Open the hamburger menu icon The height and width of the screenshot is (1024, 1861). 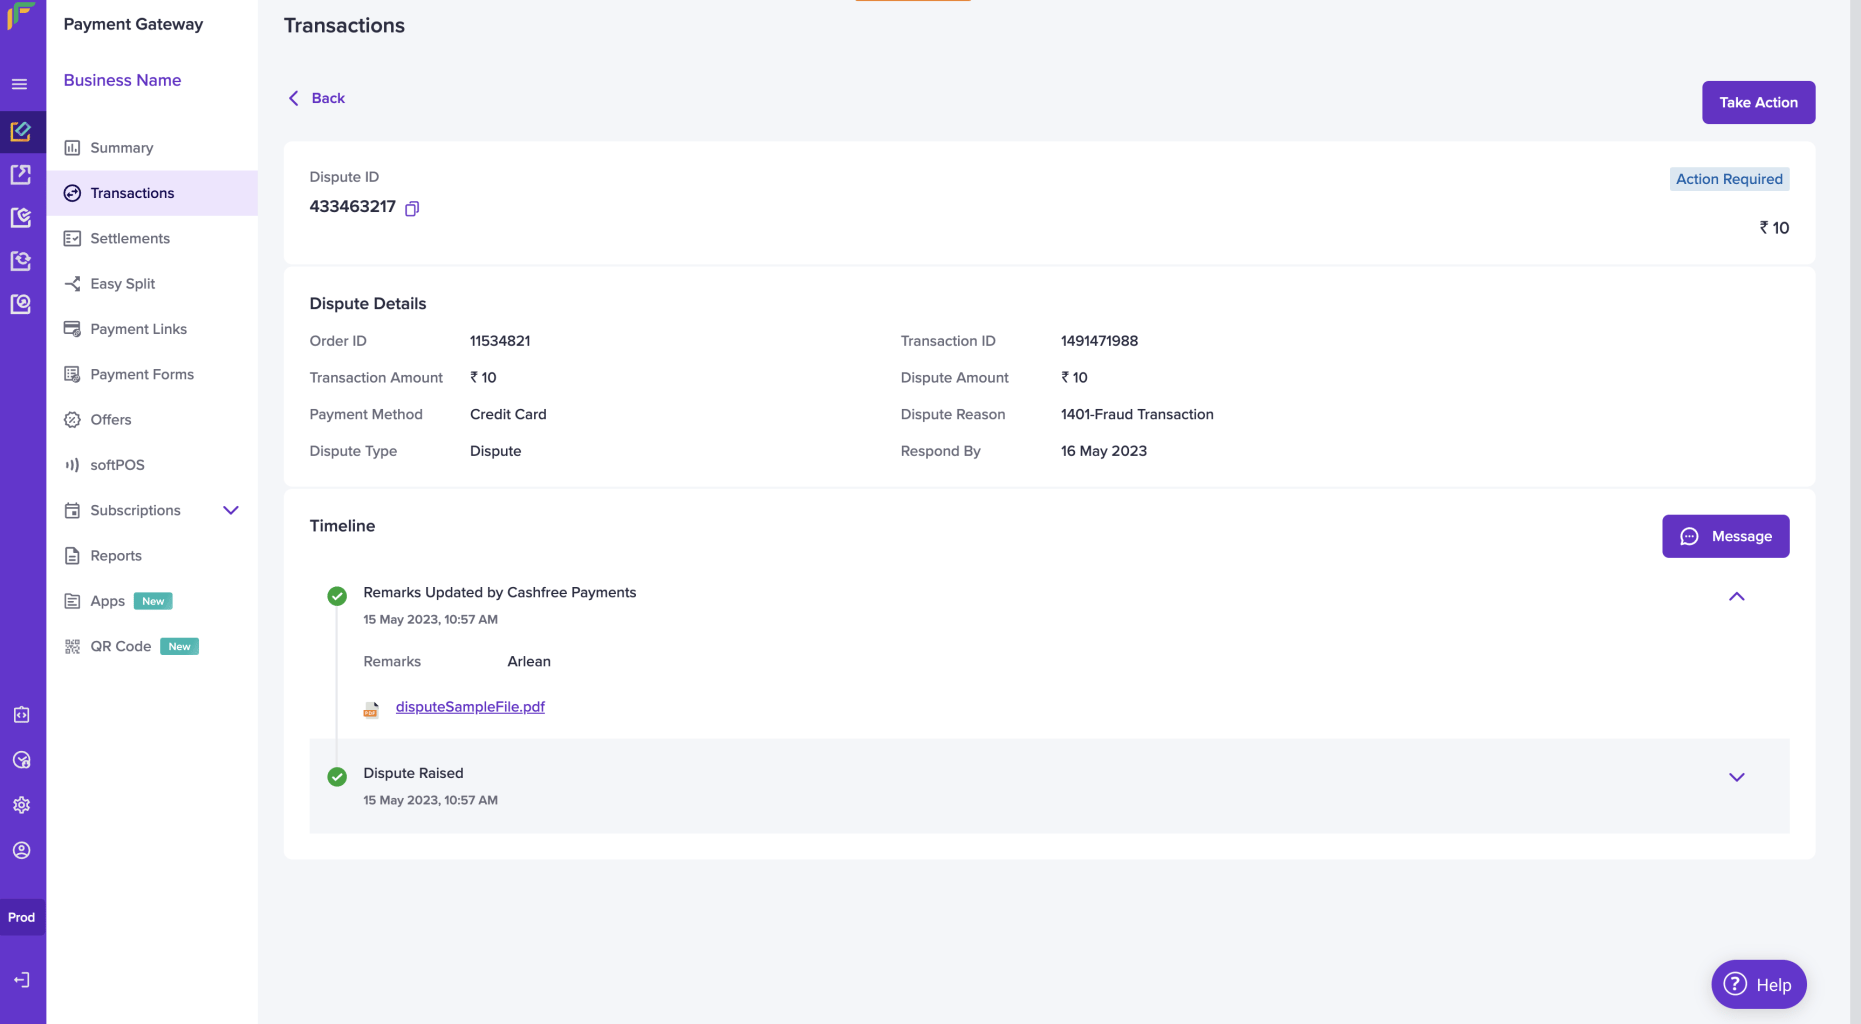(x=19, y=84)
